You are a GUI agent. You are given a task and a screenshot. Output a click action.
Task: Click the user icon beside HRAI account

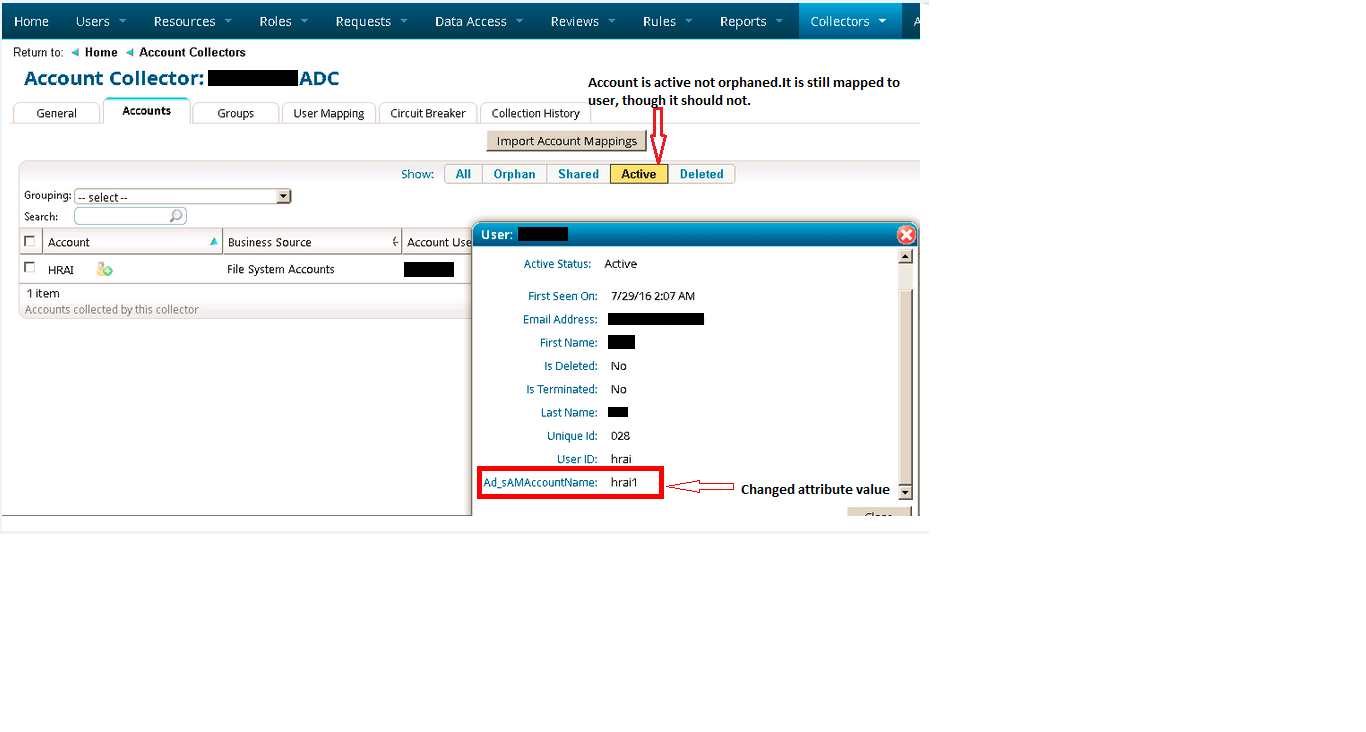[x=104, y=269]
